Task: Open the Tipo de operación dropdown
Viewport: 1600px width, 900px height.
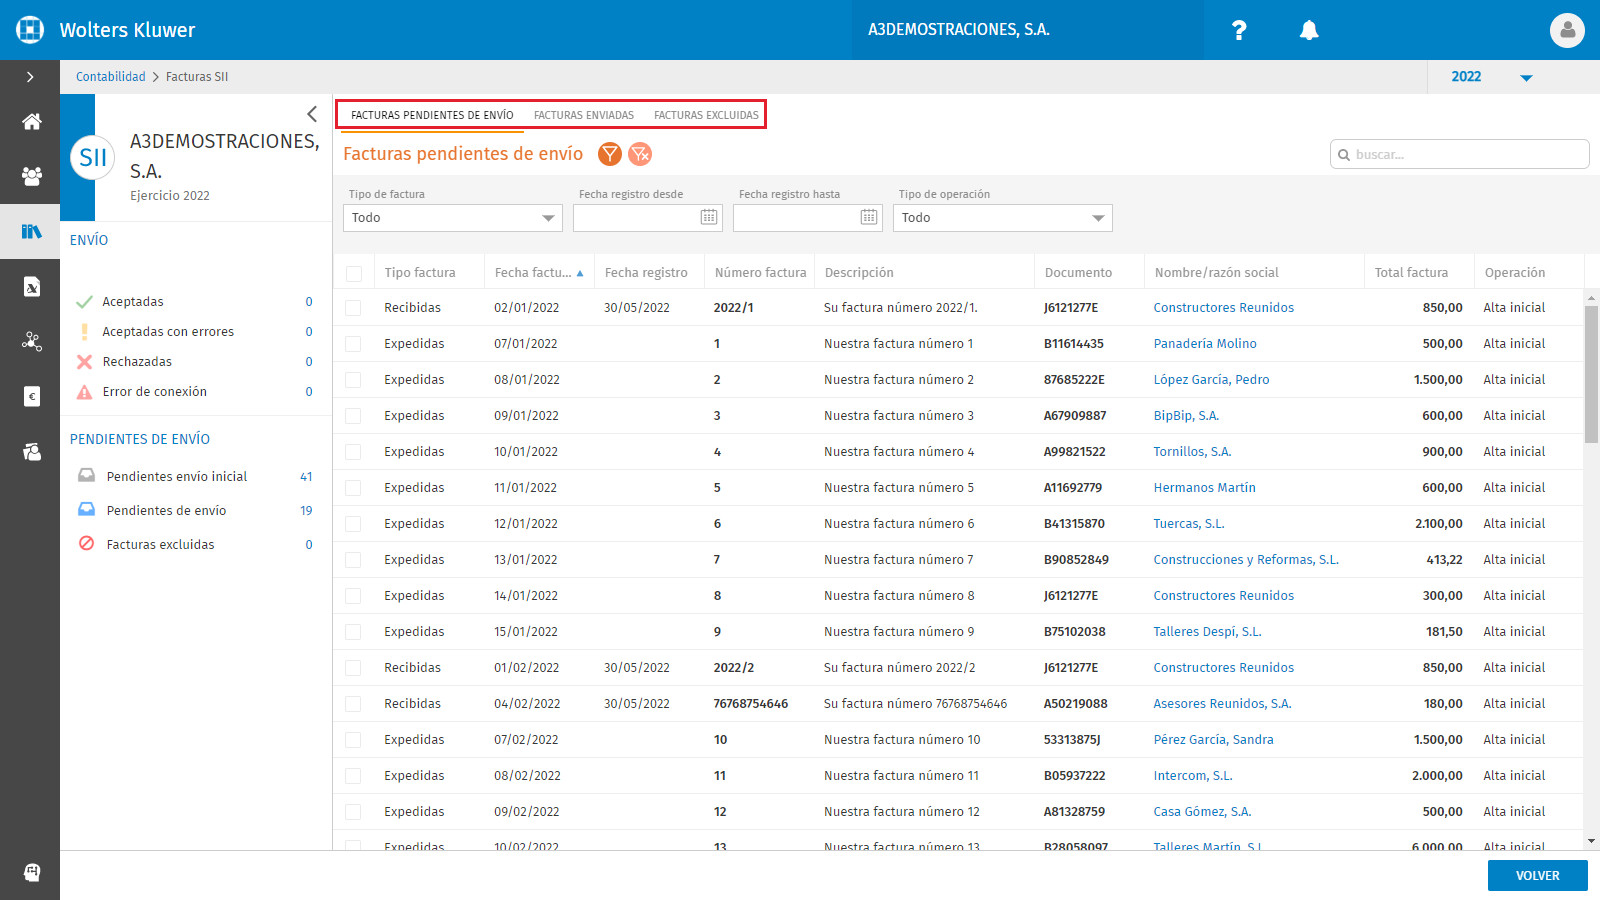Action: [1003, 218]
